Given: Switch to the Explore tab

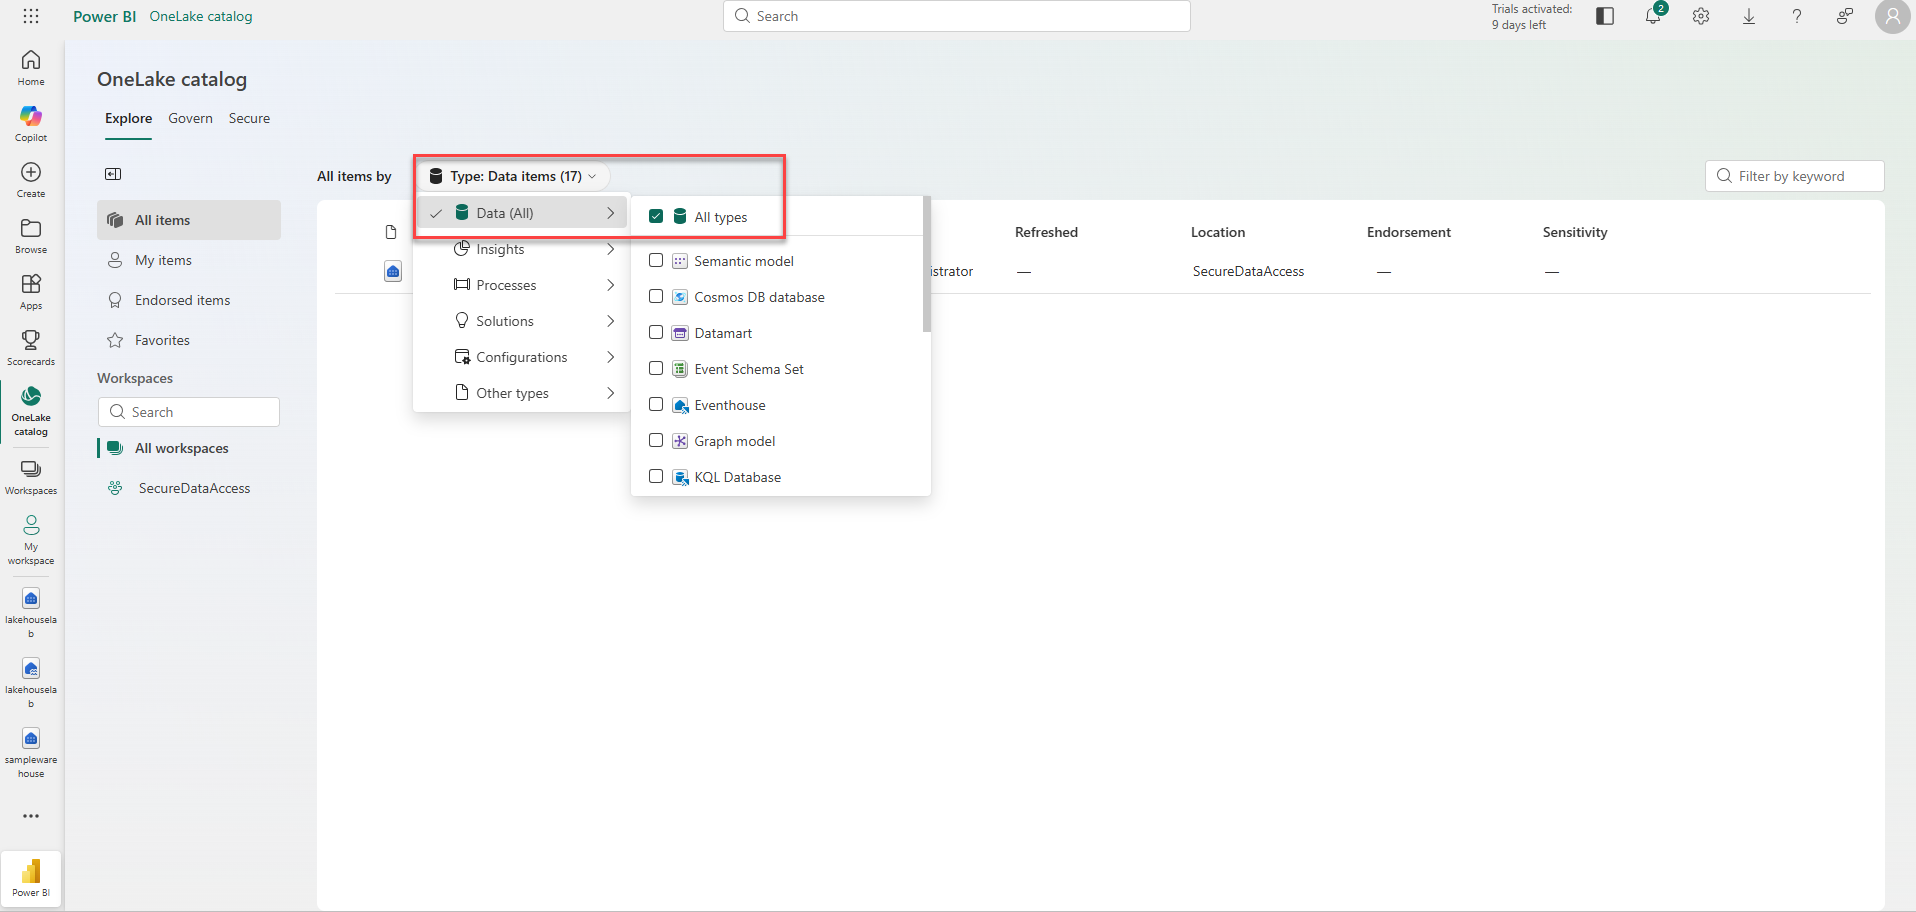Looking at the screenshot, I should [129, 118].
